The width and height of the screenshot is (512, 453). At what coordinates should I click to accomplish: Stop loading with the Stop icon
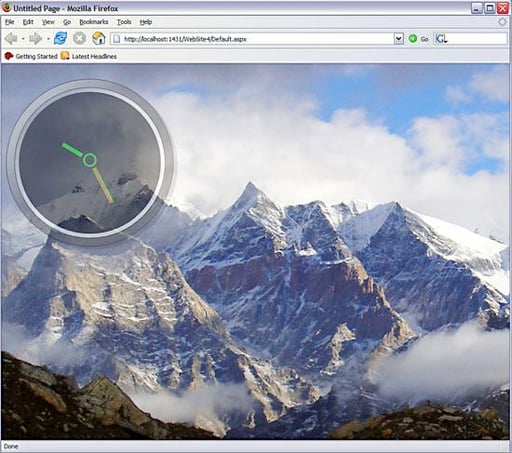pyautogui.click(x=79, y=38)
